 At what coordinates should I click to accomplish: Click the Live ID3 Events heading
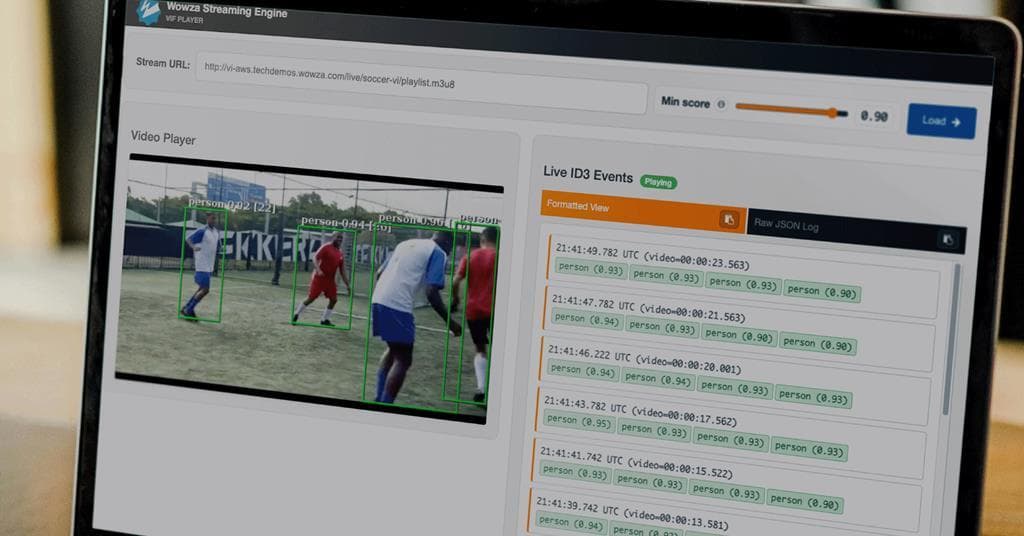[x=588, y=174]
